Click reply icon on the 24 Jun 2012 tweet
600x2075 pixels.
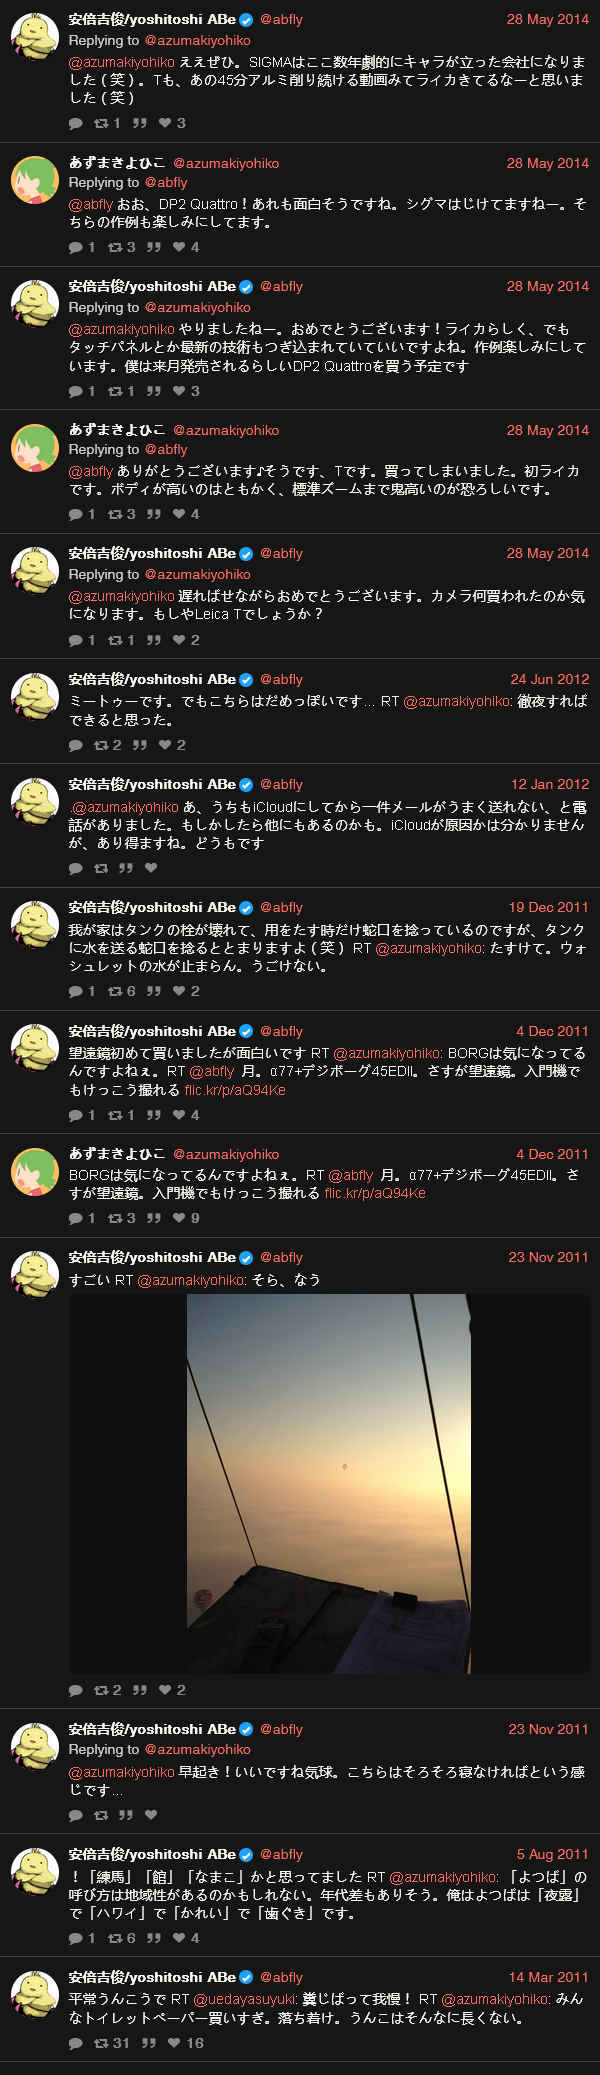pyautogui.click(x=76, y=745)
